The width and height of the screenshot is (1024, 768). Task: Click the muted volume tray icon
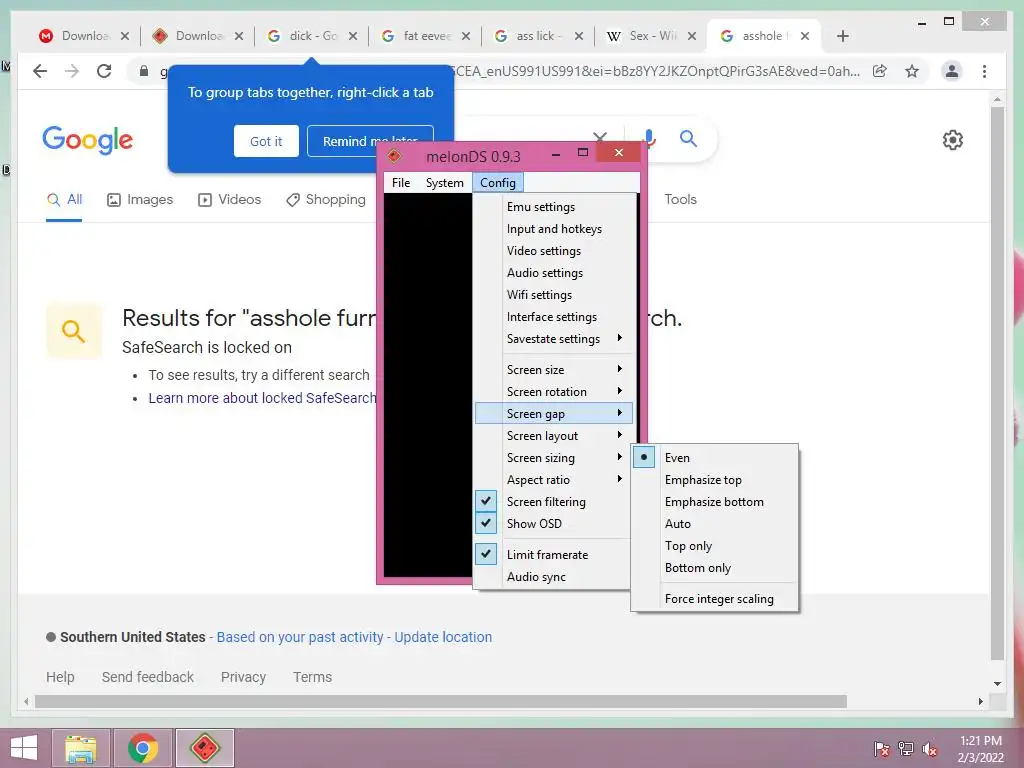(930, 748)
